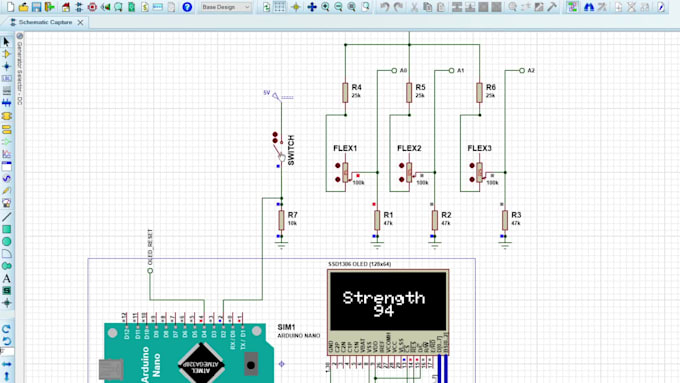The width and height of the screenshot is (680, 383).
Task: Click the X-Mirror horizontal flip icon
Action: tap(7, 364)
